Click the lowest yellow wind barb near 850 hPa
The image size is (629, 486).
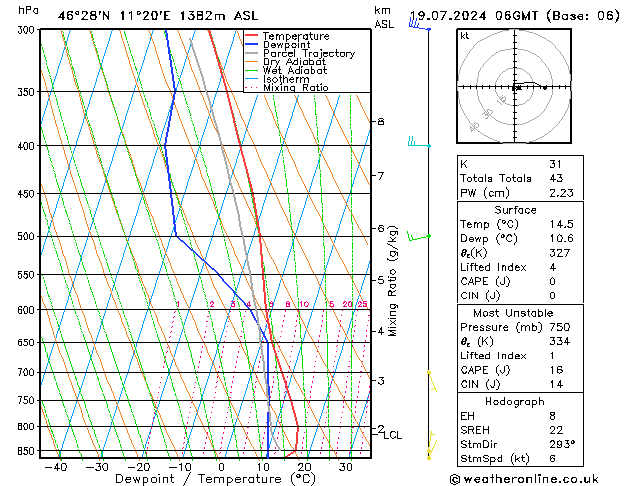point(430,454)
